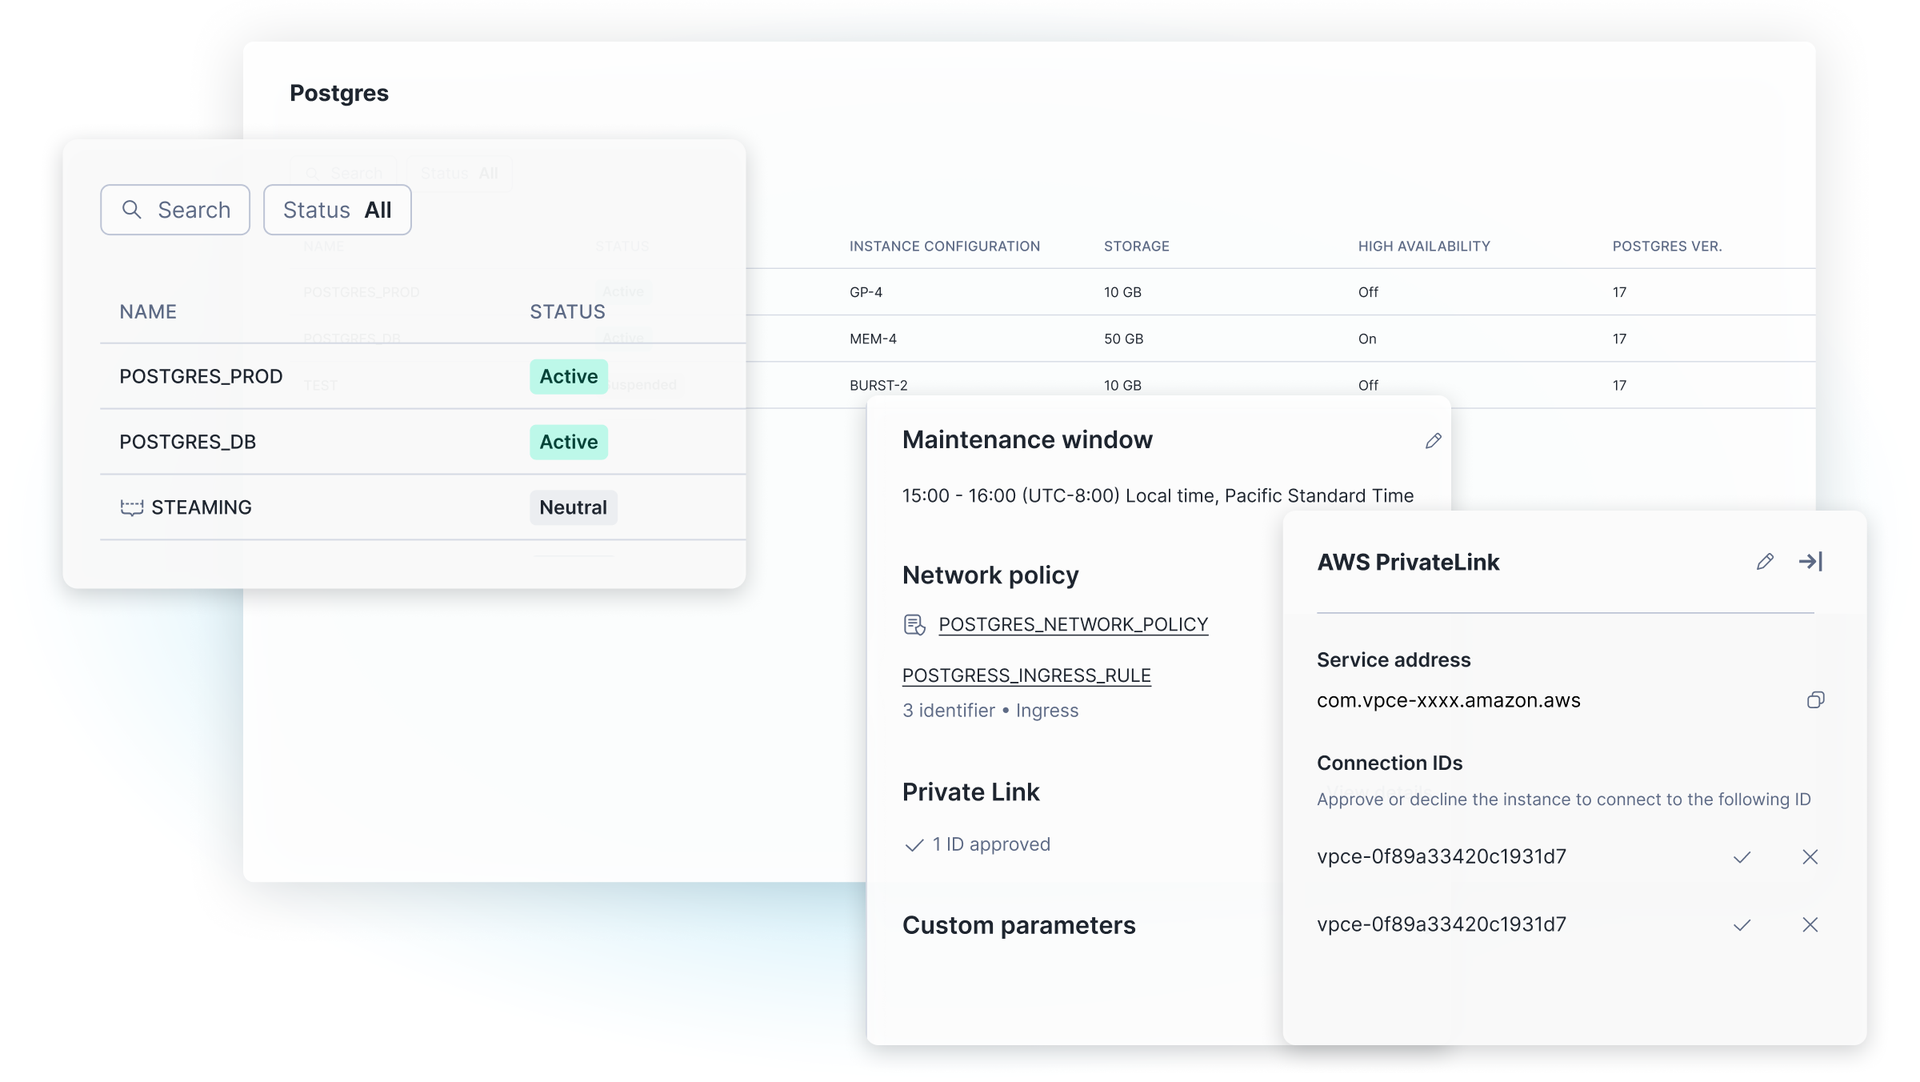The height and width of the screenshot is (1082, 1920).
Task: Click the On high availability value
Action: pyautogui.click(x=1367, y=339)
